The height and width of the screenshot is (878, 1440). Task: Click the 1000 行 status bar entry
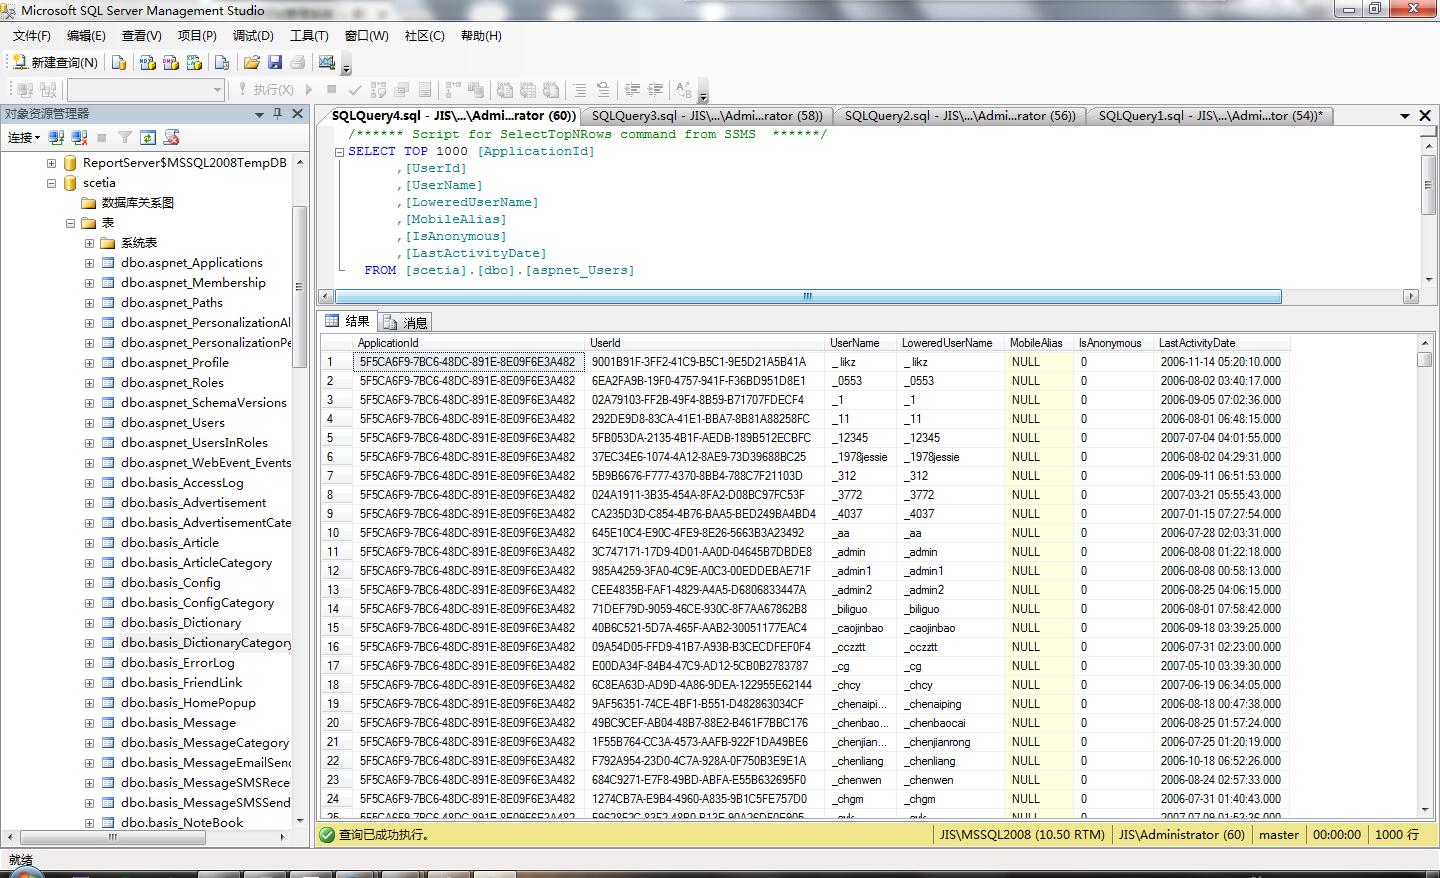coord(1396,834)
